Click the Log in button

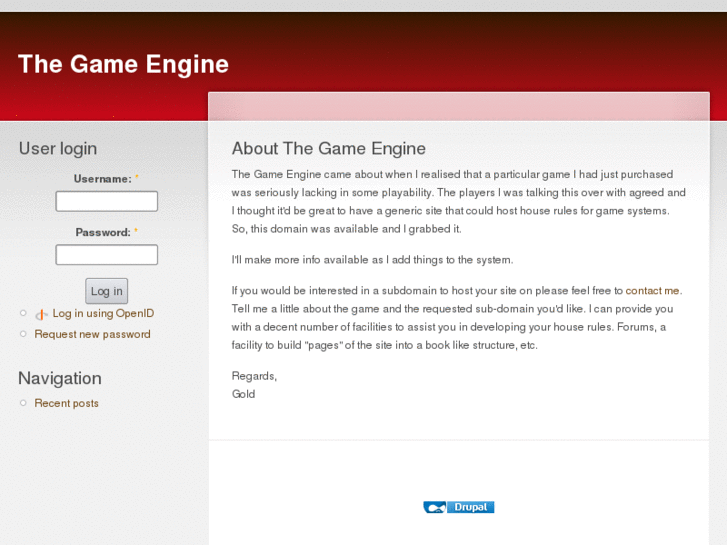pos(107,291)
